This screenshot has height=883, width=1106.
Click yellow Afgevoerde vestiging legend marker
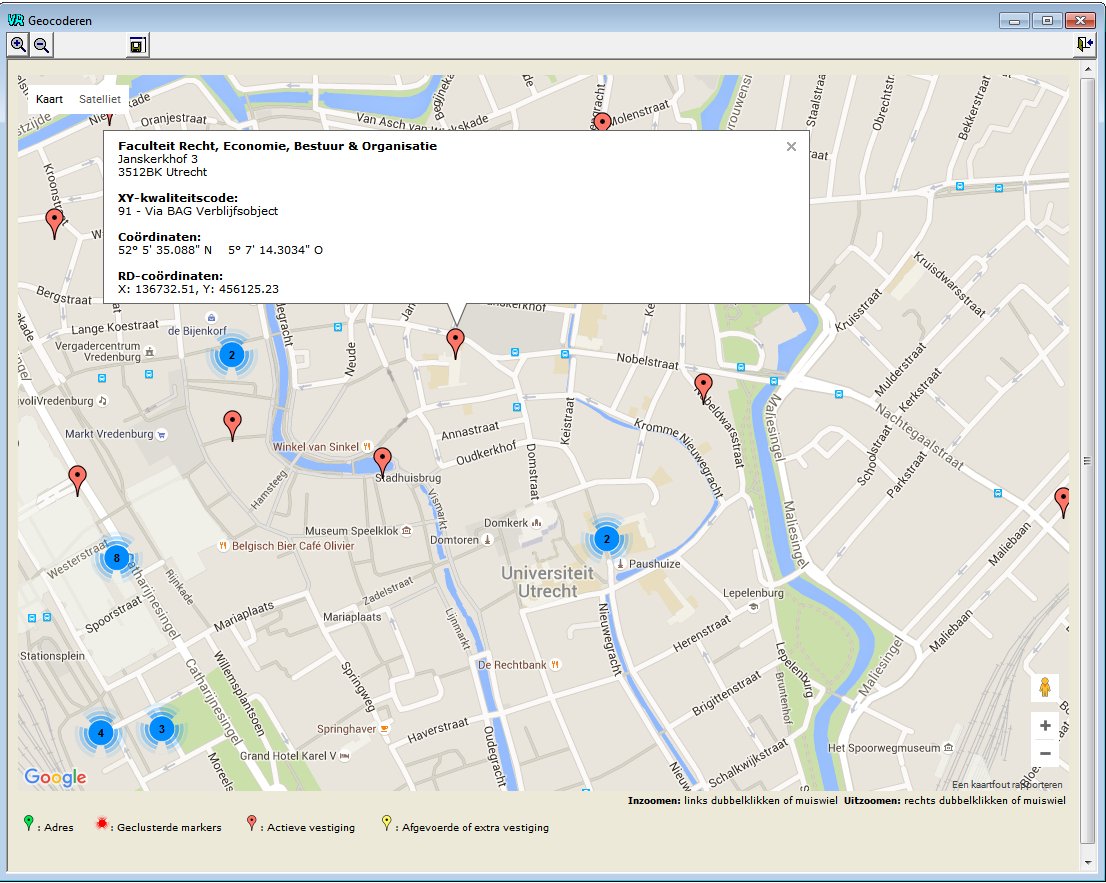(386, 822)
